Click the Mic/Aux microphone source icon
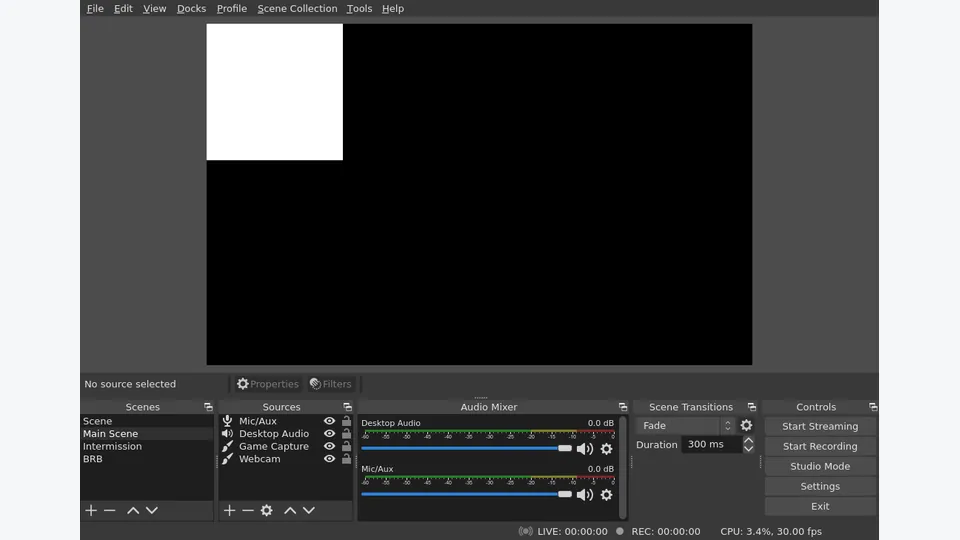 tap(227, 421)
